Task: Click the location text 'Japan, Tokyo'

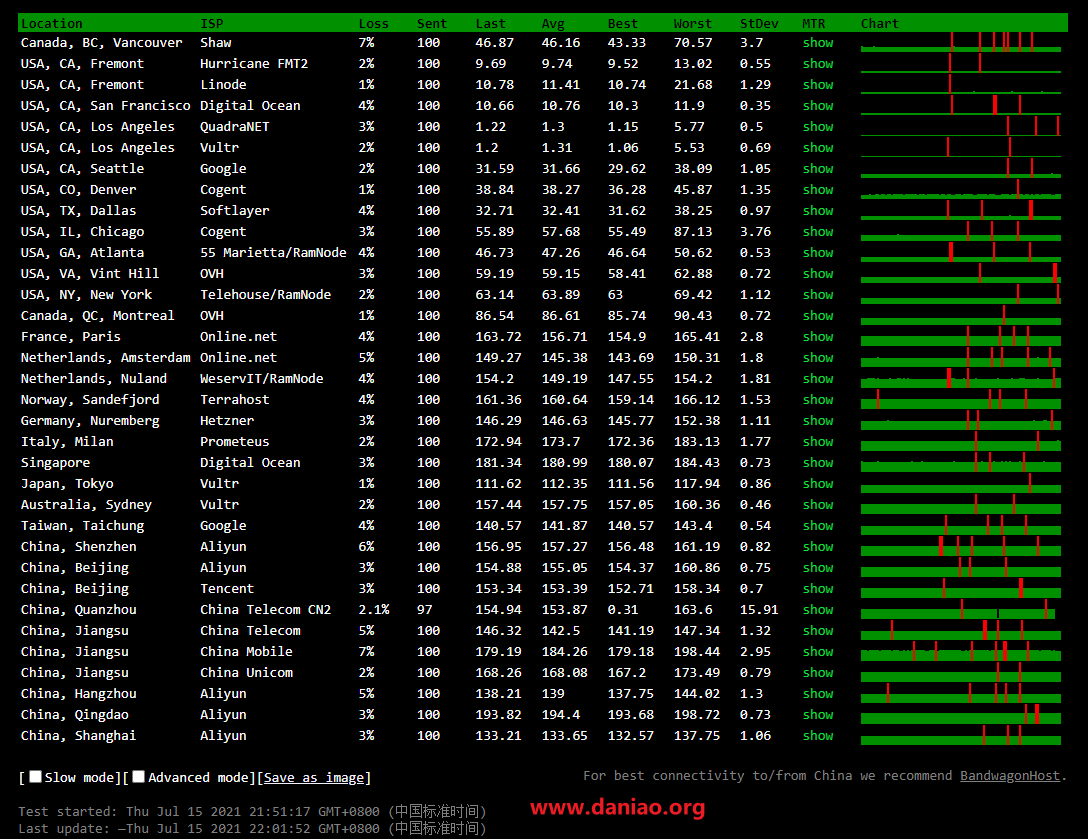Action: click(67, 483)
